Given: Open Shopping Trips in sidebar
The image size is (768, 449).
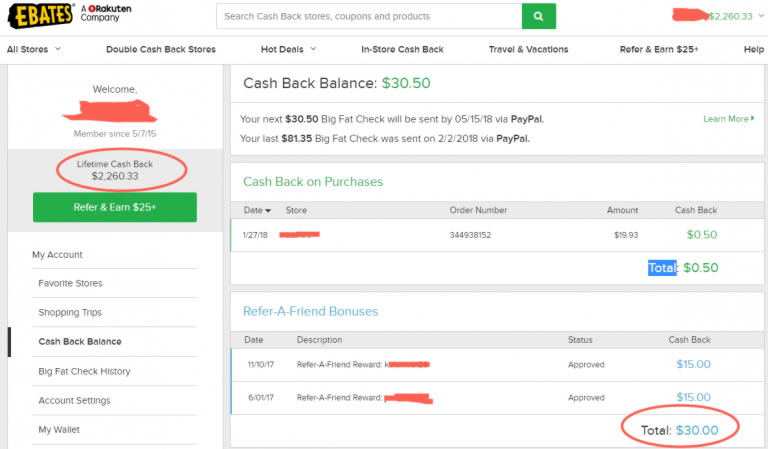Looking at the screenshot, I should tap(72, 313).
